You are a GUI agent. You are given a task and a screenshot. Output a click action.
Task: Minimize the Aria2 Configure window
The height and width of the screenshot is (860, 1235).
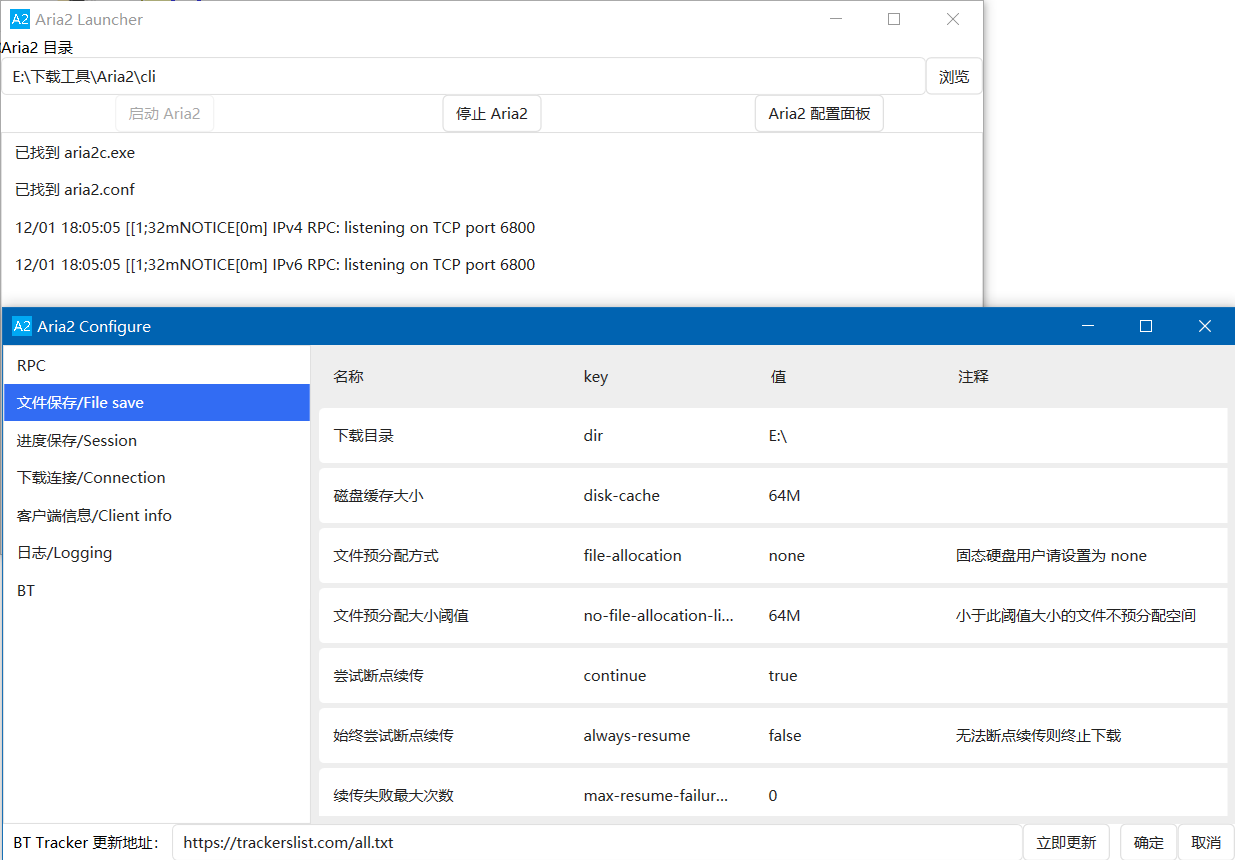(1087, 326)
